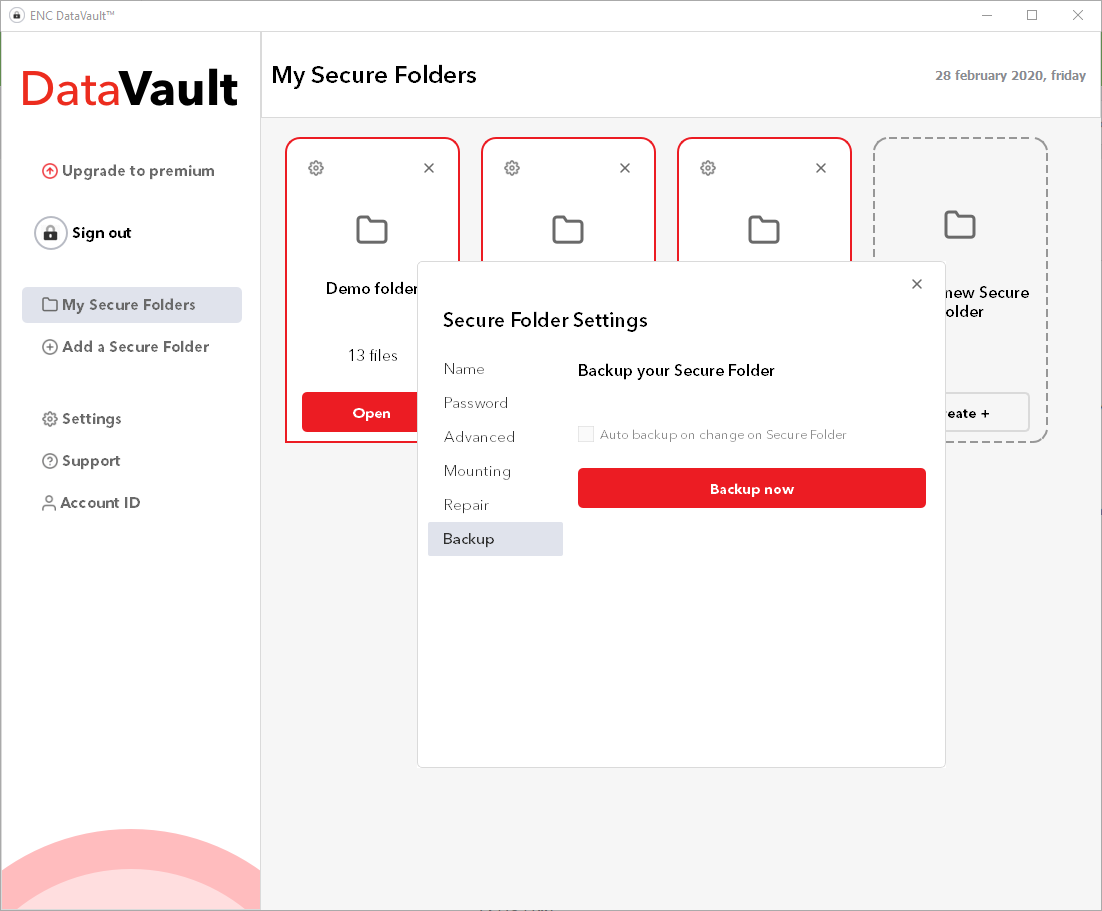
Task: Open gear settings on the second folder card
Action: coord(512,168)
